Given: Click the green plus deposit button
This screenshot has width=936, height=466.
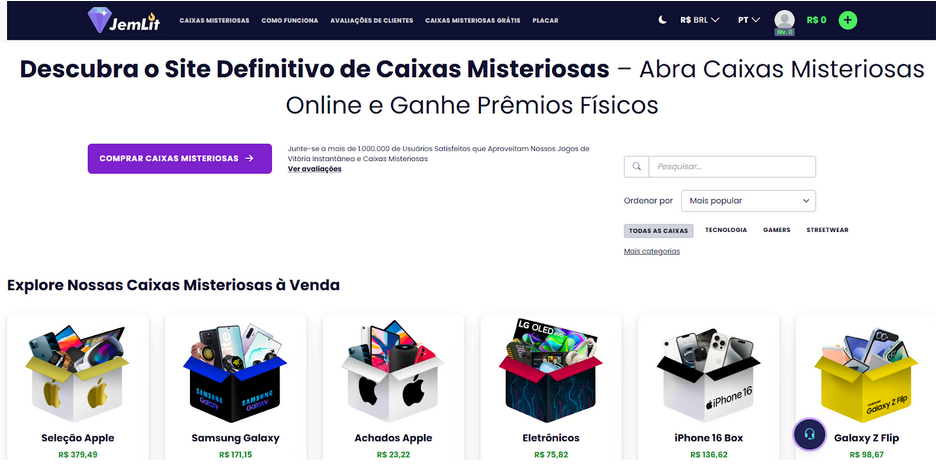Looking at the screenshot, I should tap(847, 20).
